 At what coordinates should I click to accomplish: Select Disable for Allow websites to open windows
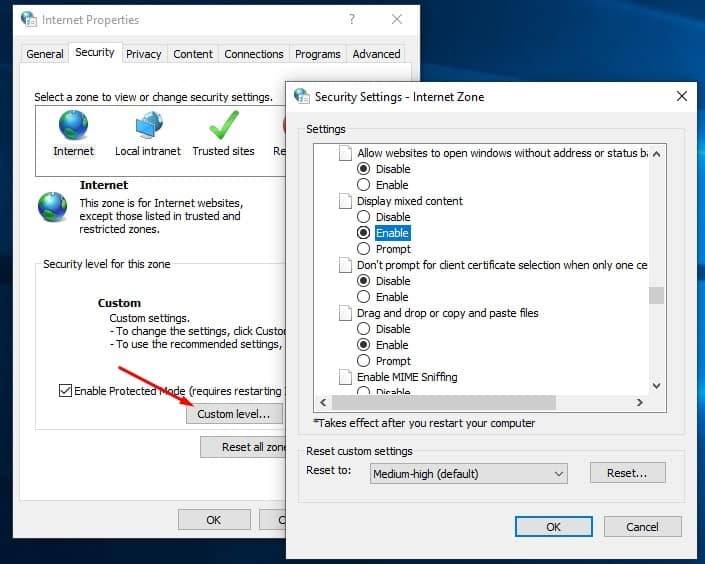[363, 169]
